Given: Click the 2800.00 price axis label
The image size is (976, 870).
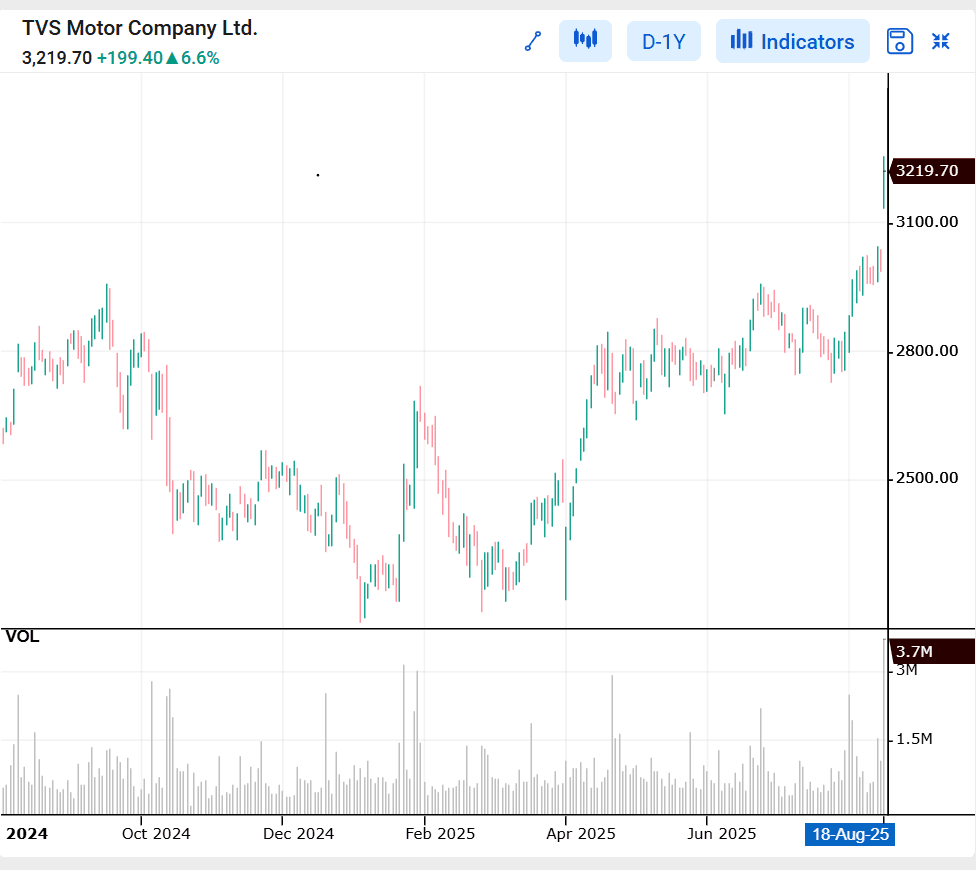Looking at the screenshot, I should 927,351.
